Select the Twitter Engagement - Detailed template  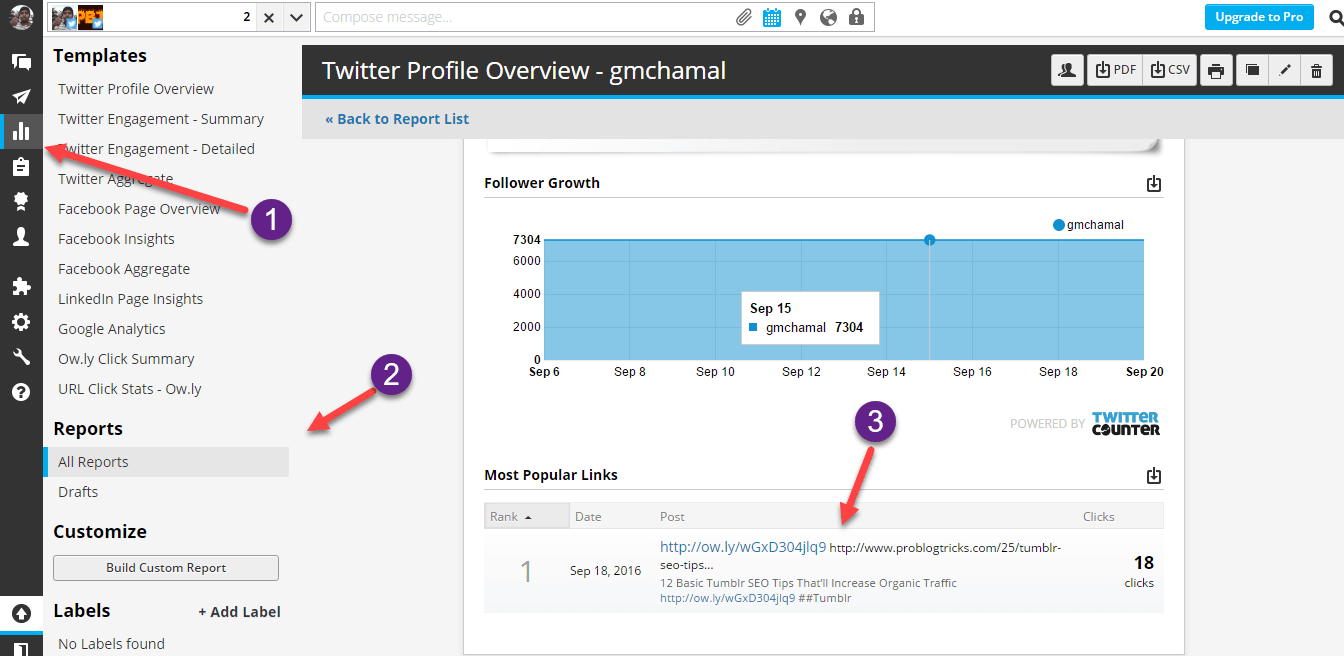156,149
